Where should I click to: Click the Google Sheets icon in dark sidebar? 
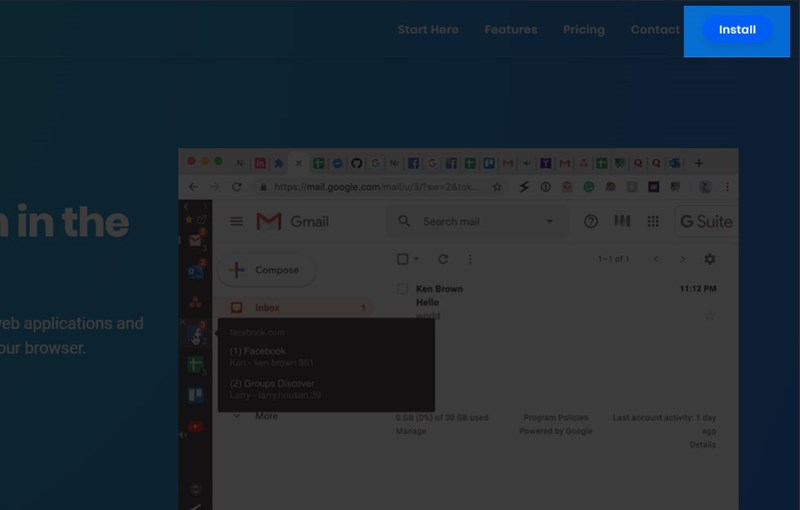[x=195, y=364]
